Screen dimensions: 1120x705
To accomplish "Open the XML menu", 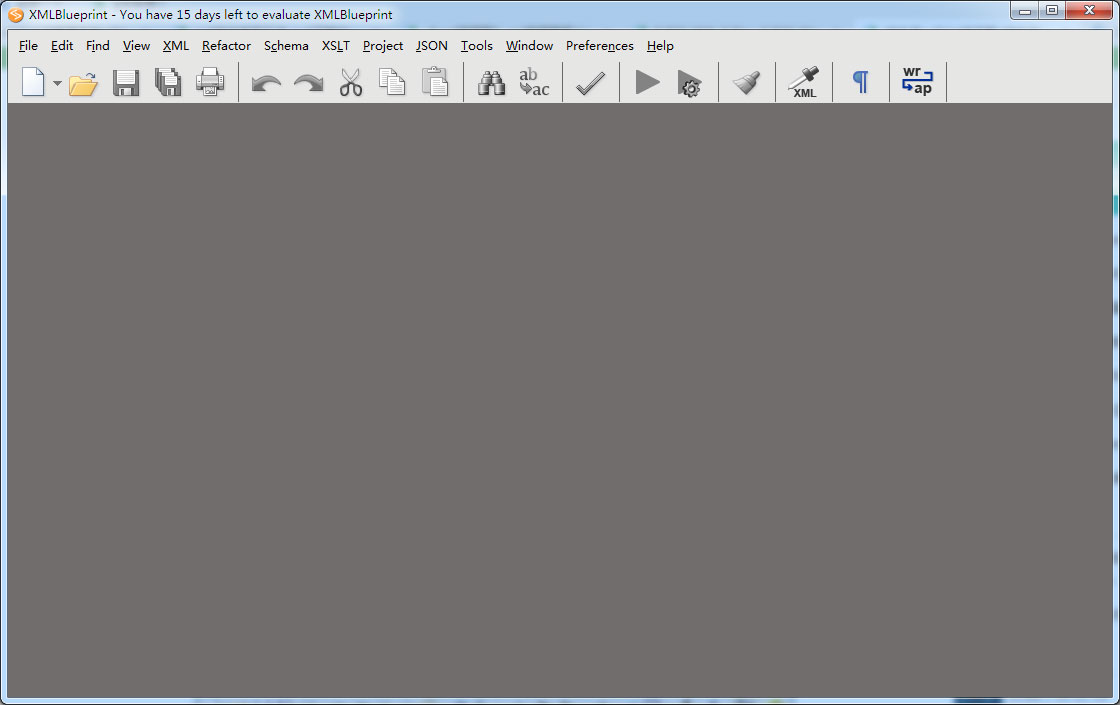I will [x=176, y=46].
